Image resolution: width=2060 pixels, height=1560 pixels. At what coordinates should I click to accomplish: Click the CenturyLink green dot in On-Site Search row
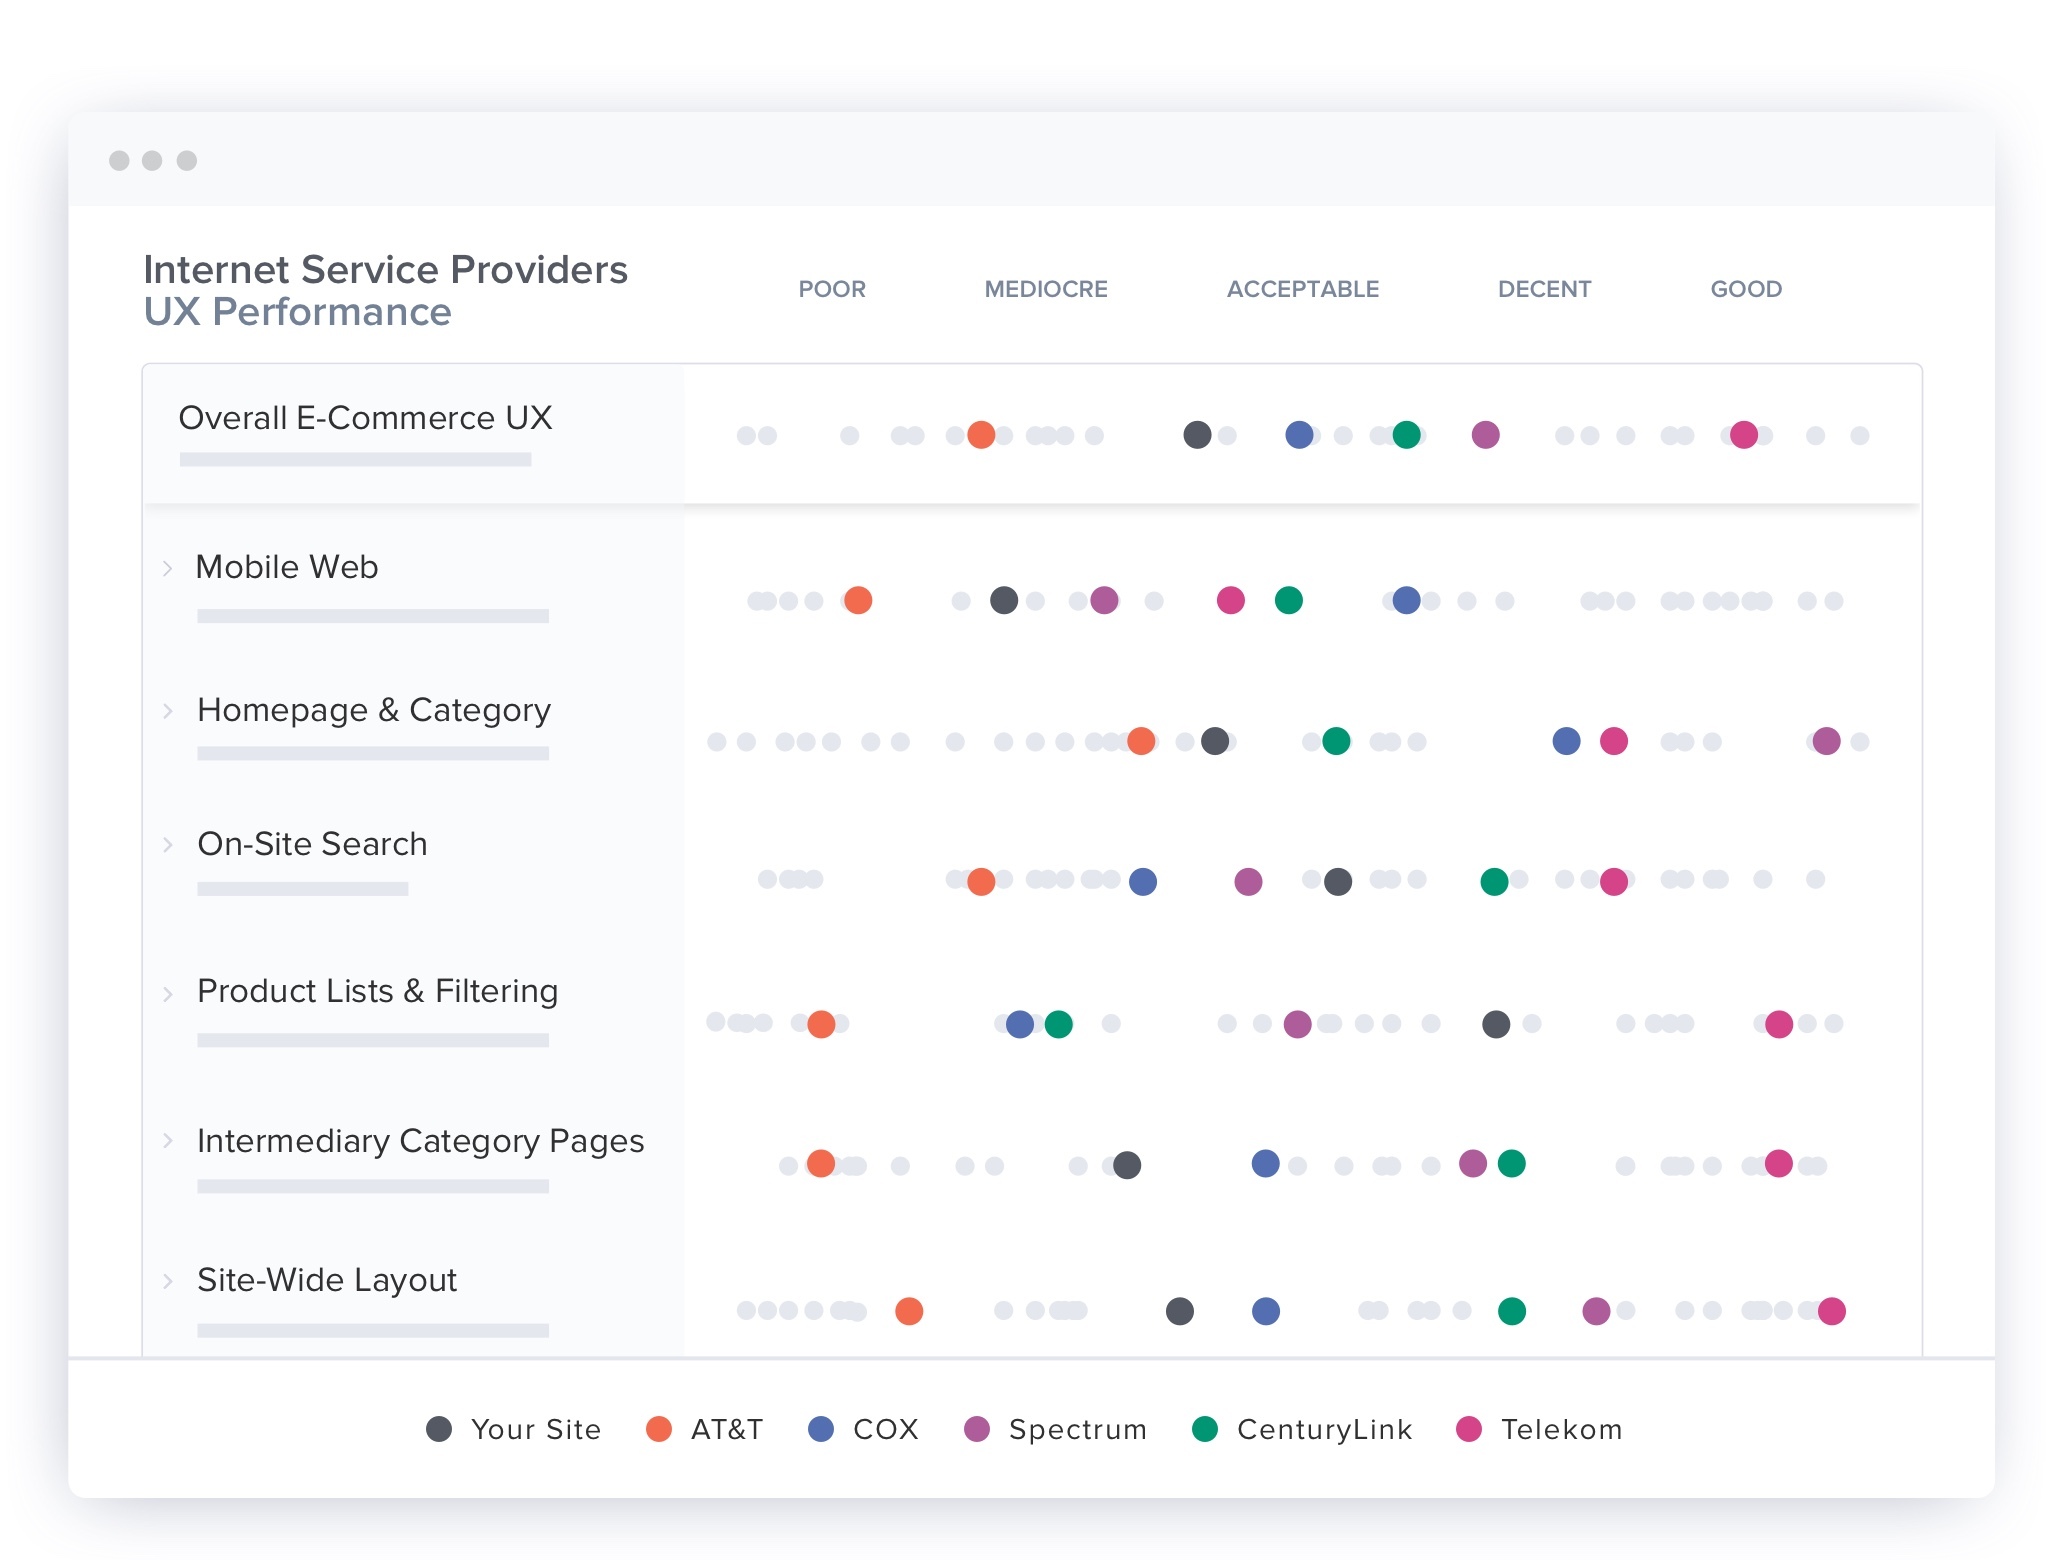[x=1495, y=881]
